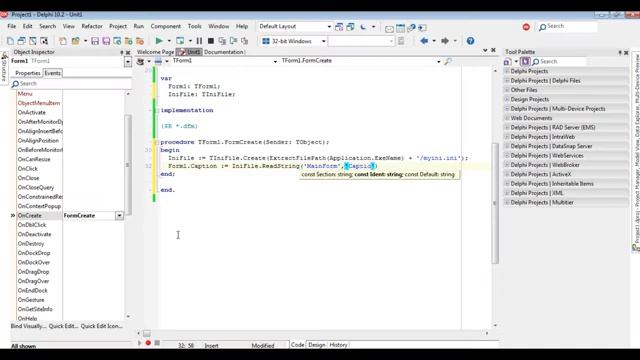Click Set Debug Desktop icon
The width and height of the screenshot is (640, 360).
point(350,27)
